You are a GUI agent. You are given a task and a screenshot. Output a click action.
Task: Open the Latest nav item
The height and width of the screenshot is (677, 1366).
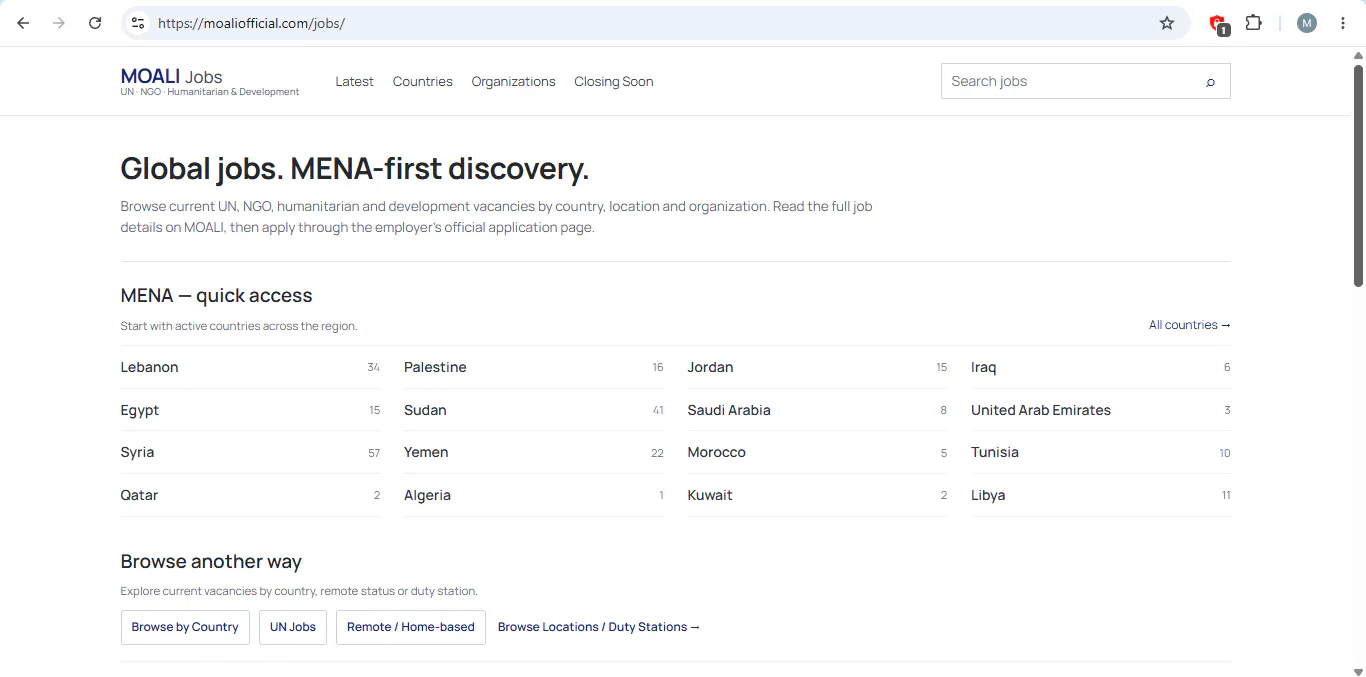(354, 82)
